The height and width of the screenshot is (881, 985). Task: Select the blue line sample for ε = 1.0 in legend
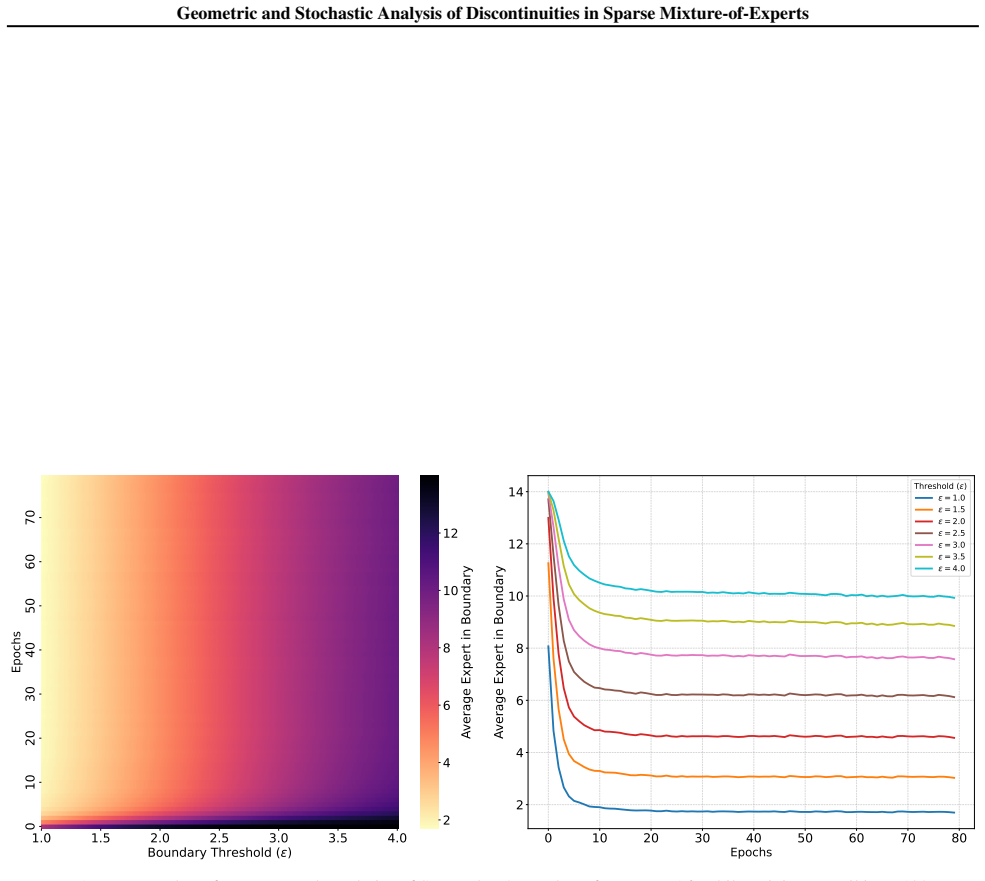click(x=923, y=498)
